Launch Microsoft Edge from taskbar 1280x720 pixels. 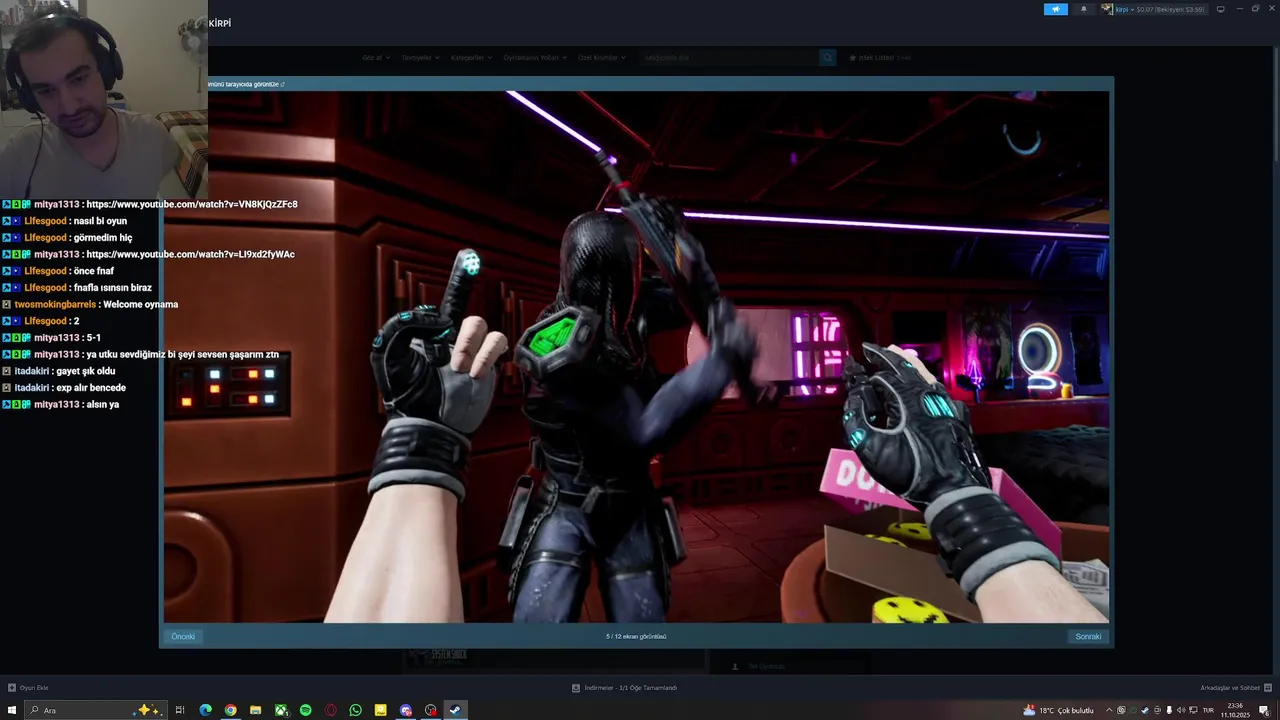click(205, 710)
